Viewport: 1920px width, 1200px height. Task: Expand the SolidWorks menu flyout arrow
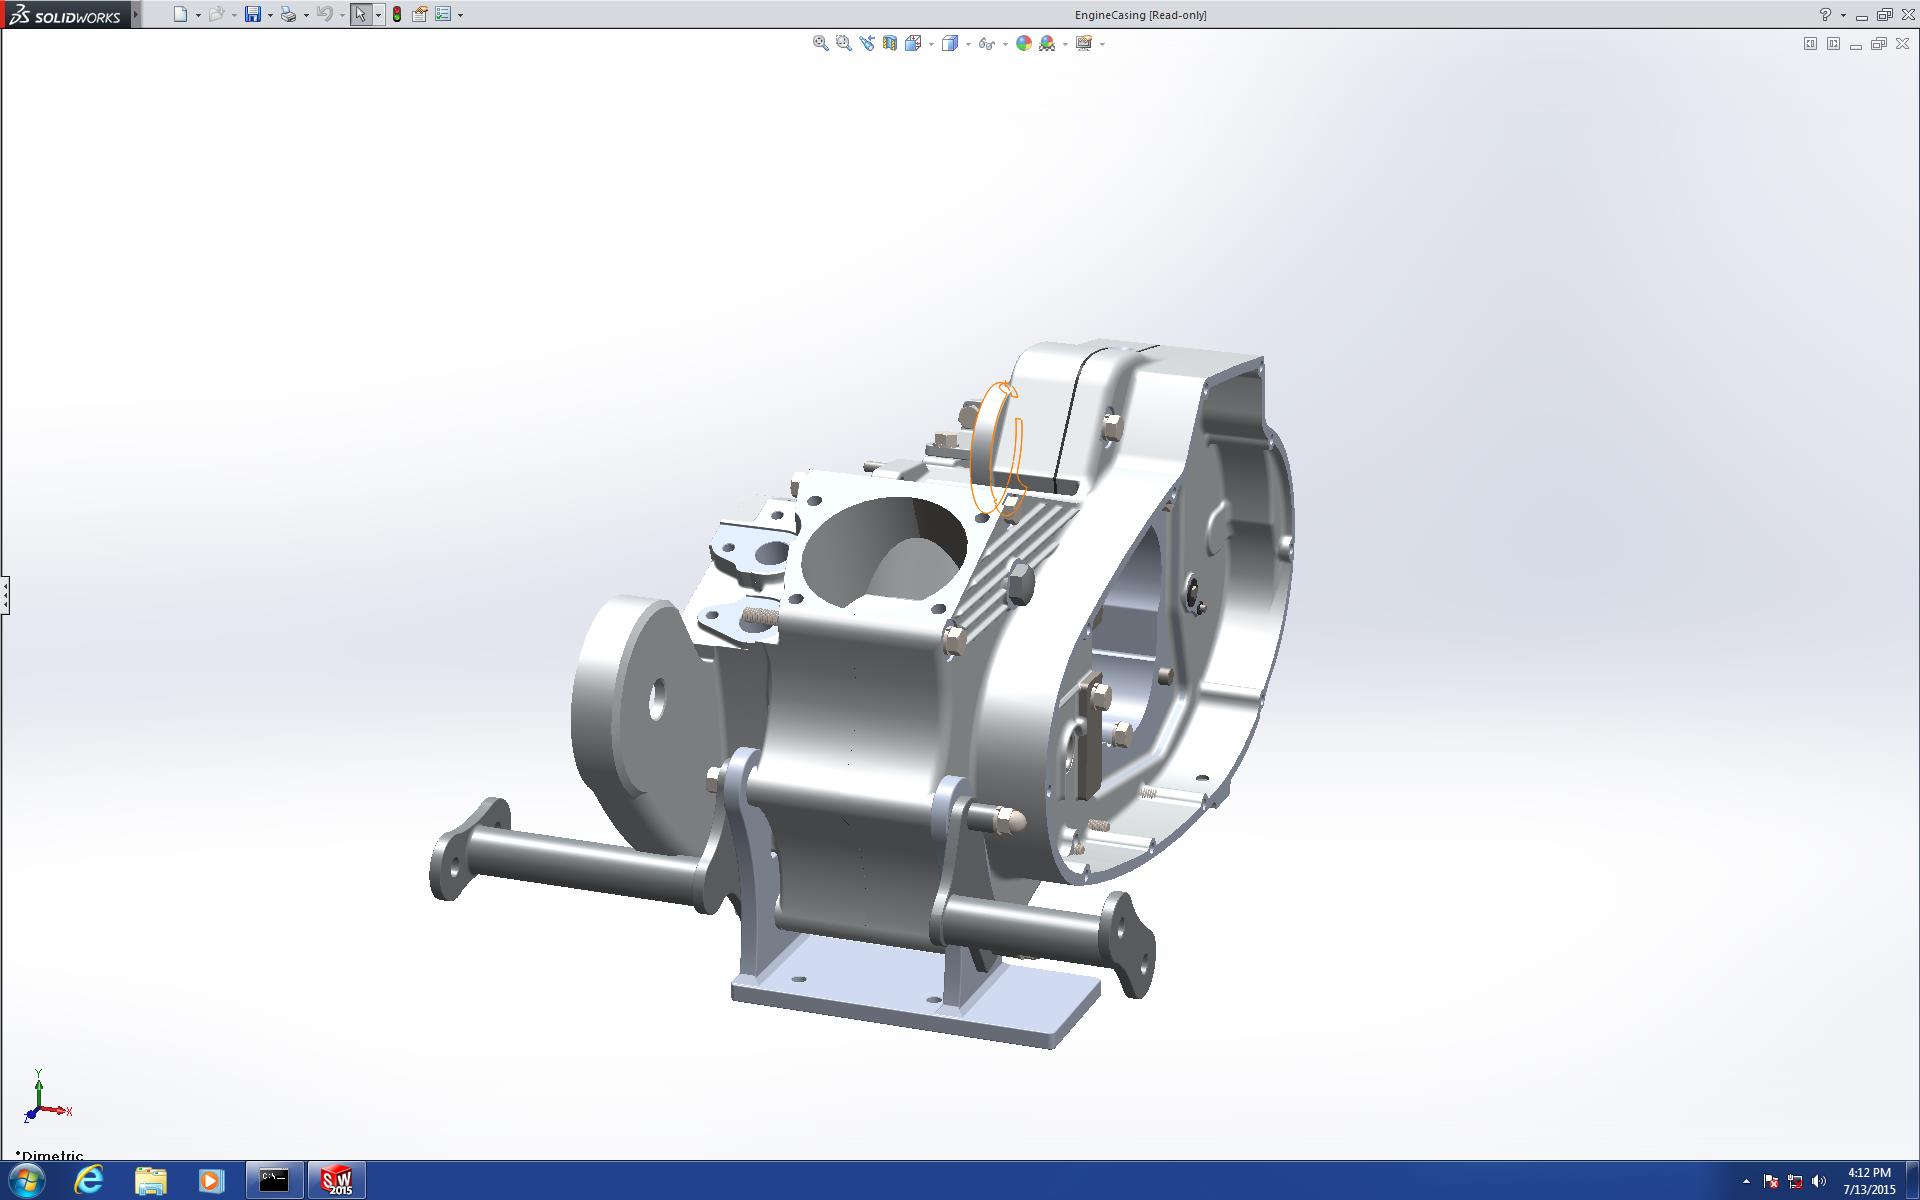coord(136,14)
